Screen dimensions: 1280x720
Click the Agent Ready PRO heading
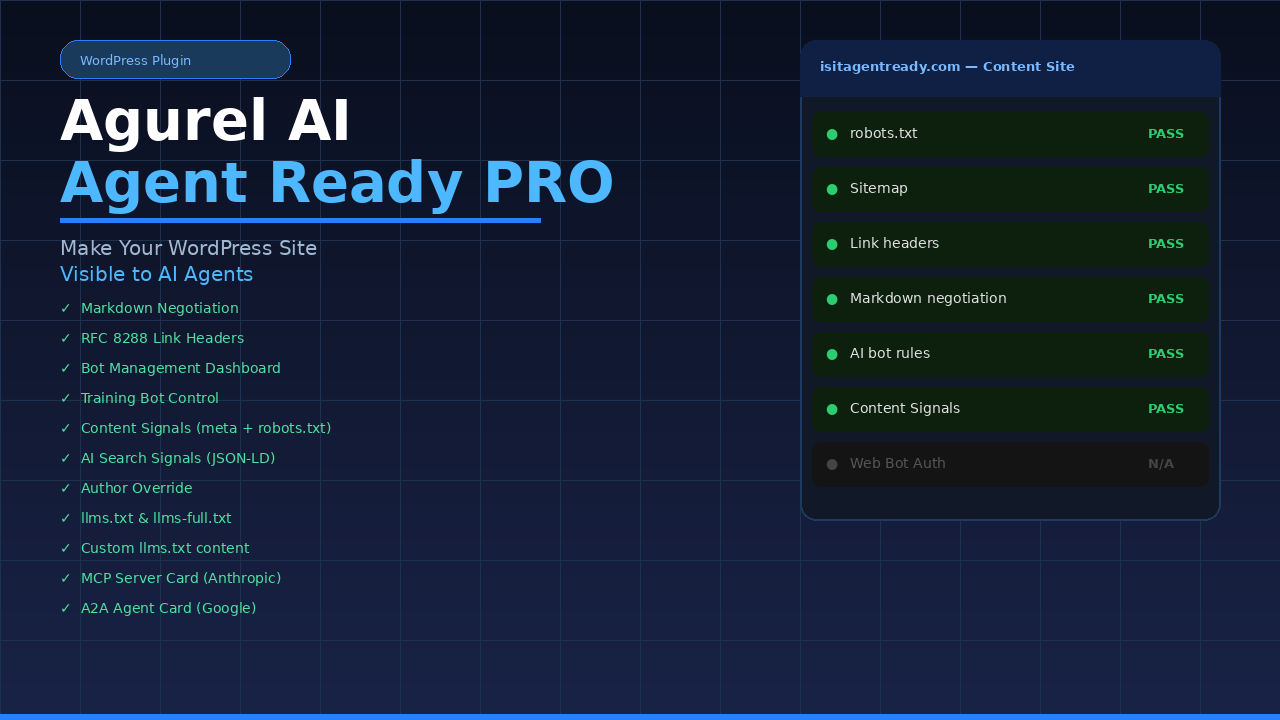coord(337,184)
